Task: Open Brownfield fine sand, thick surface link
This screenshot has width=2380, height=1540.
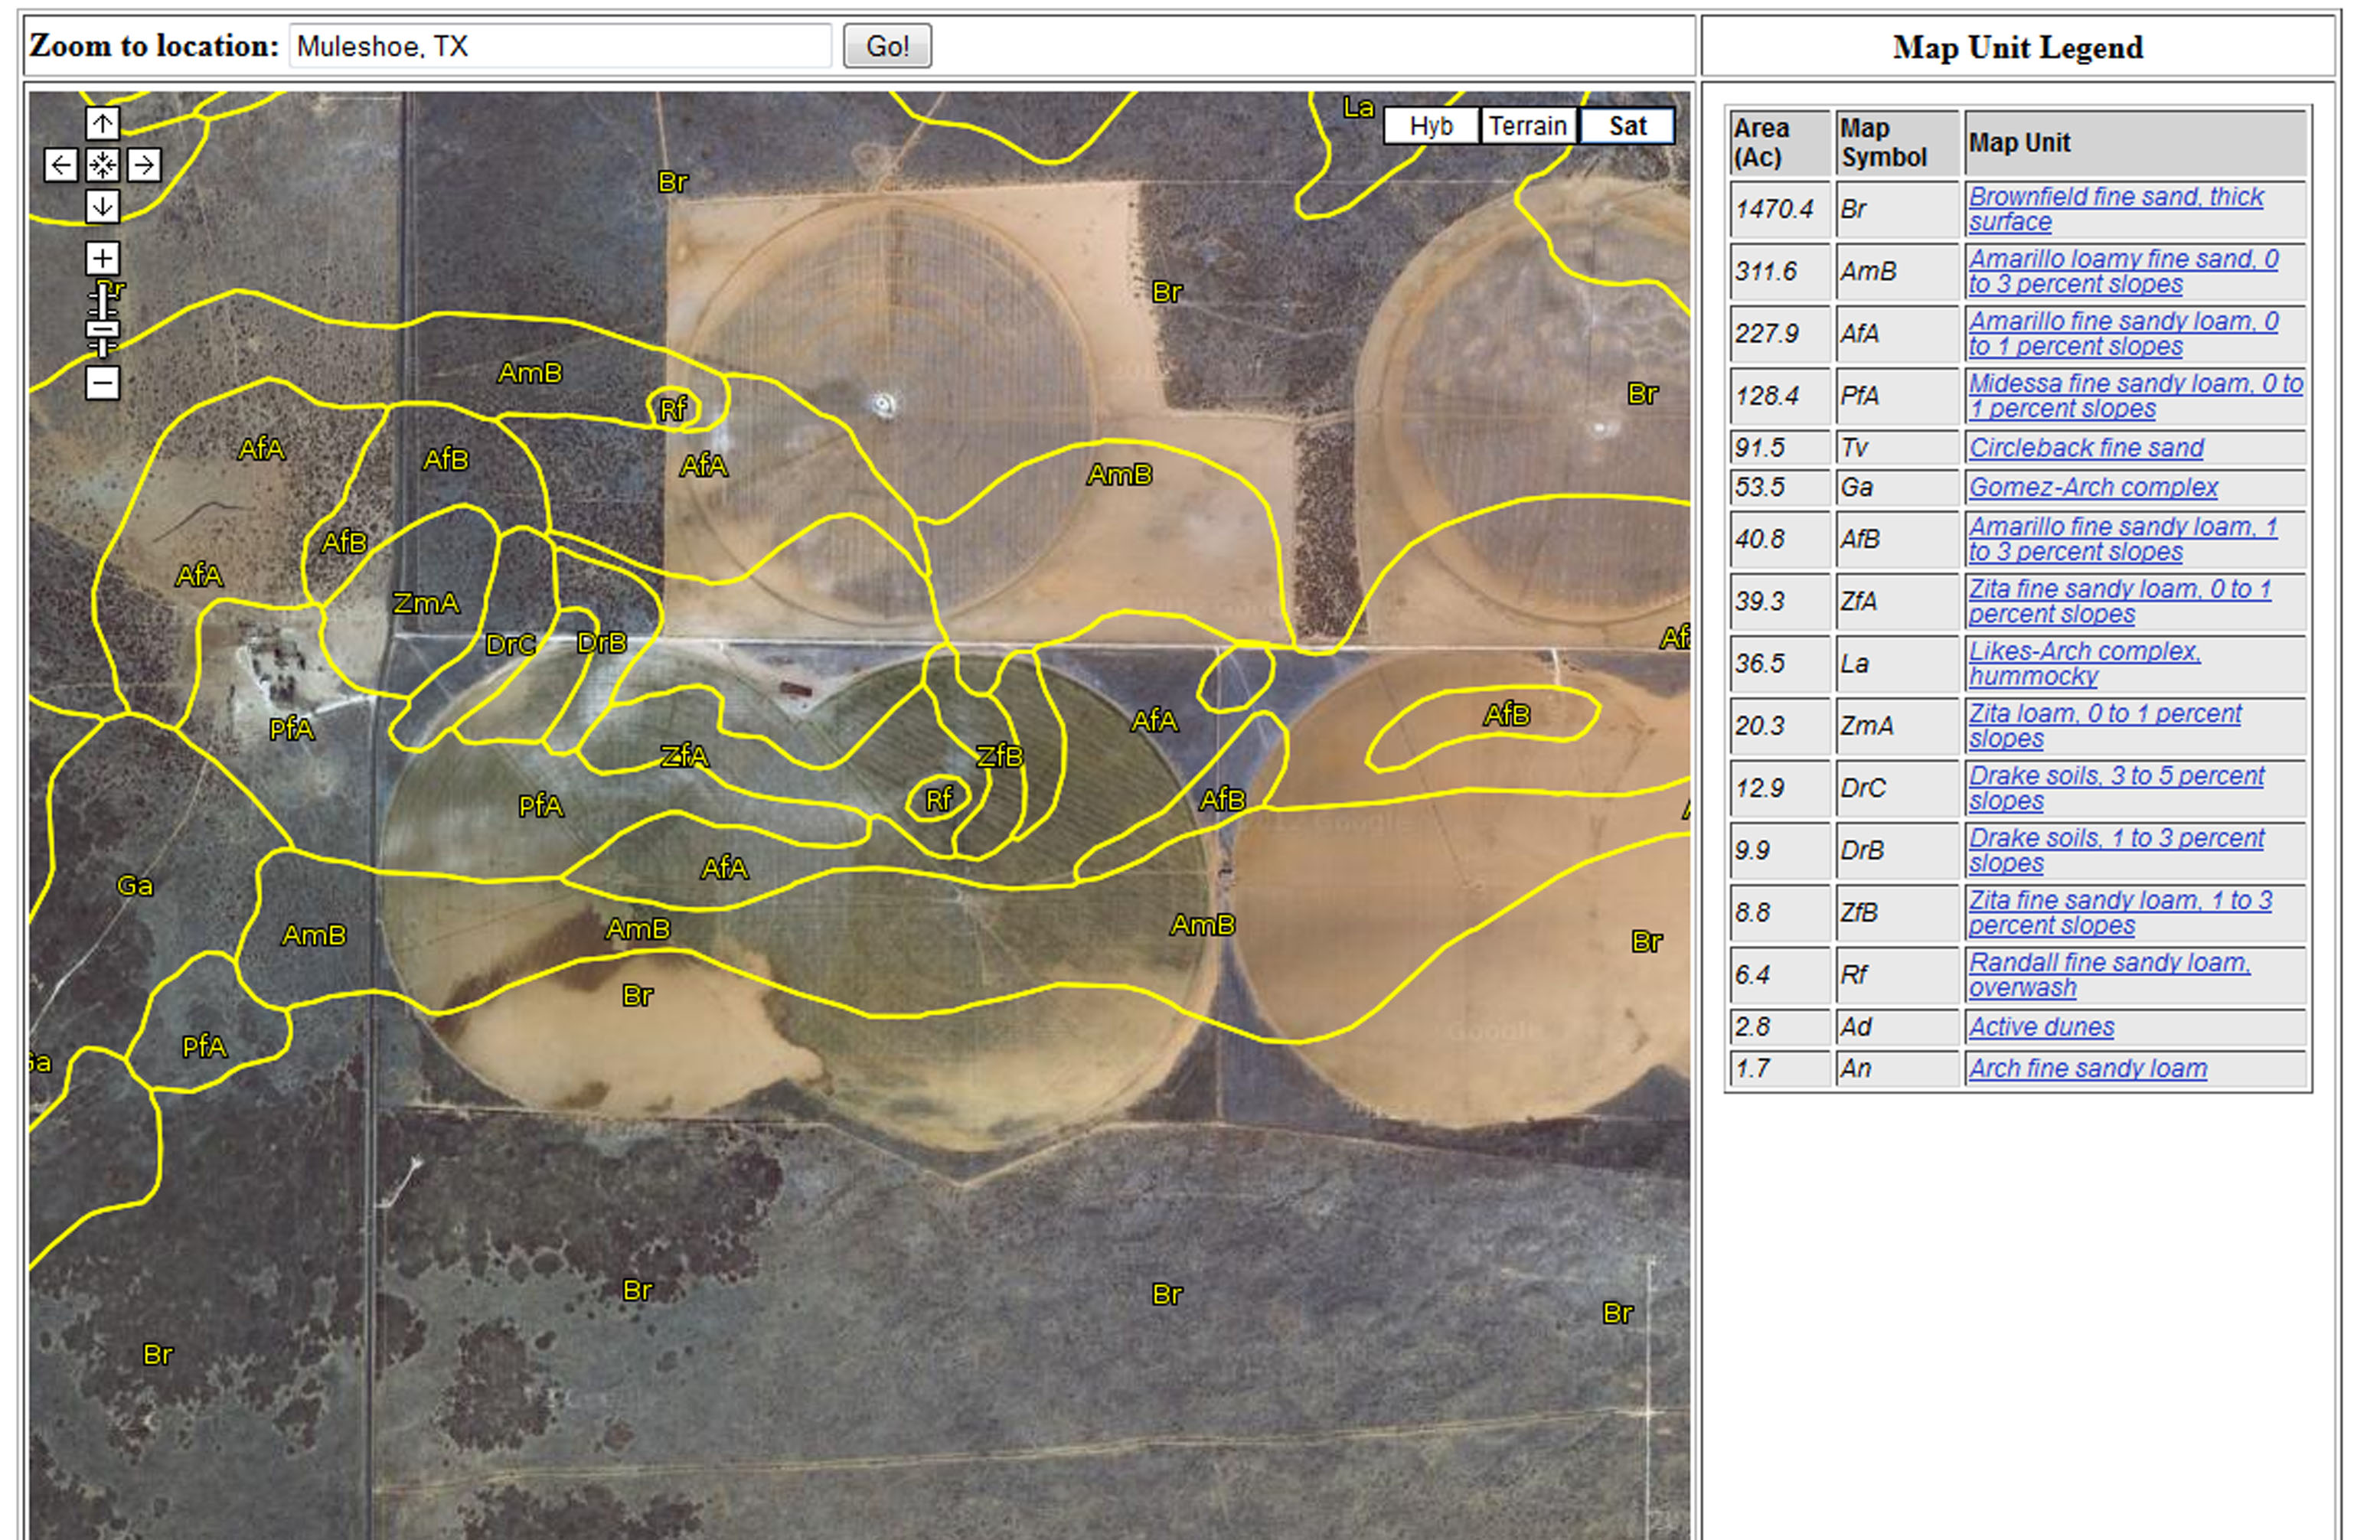Action: point(2115,197)
